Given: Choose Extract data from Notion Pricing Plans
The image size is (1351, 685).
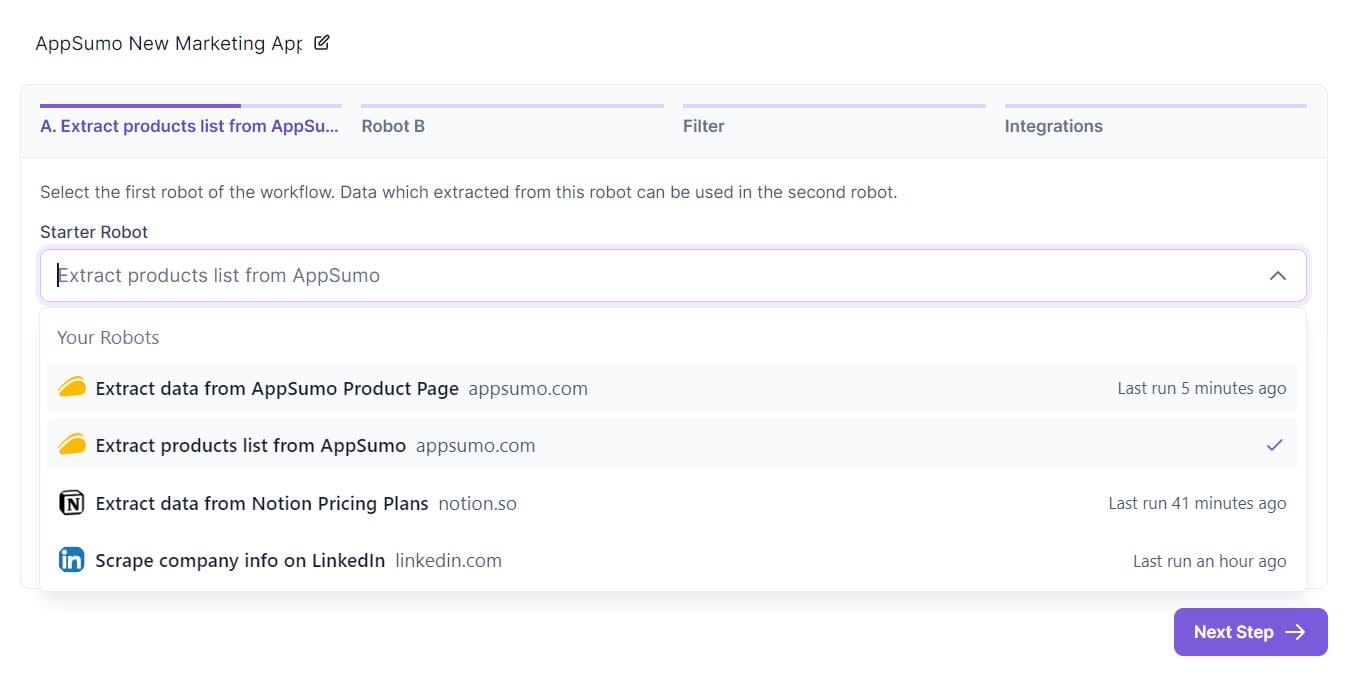Looking at the screenshot, I should tap(262, 503).
